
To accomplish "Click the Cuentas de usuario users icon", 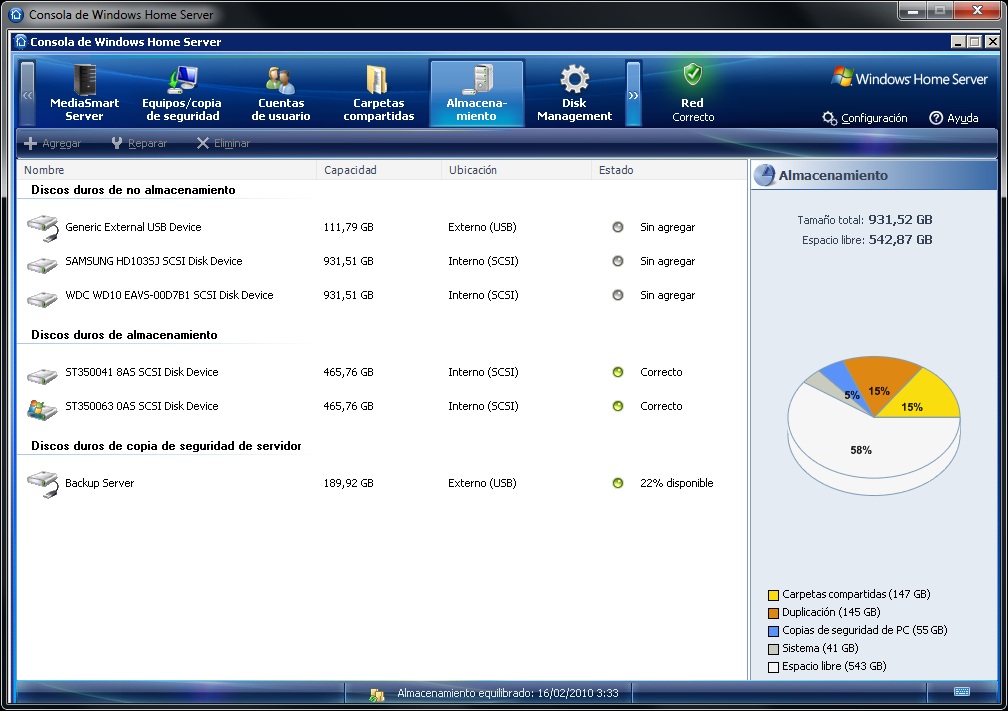I will point(280,80).
